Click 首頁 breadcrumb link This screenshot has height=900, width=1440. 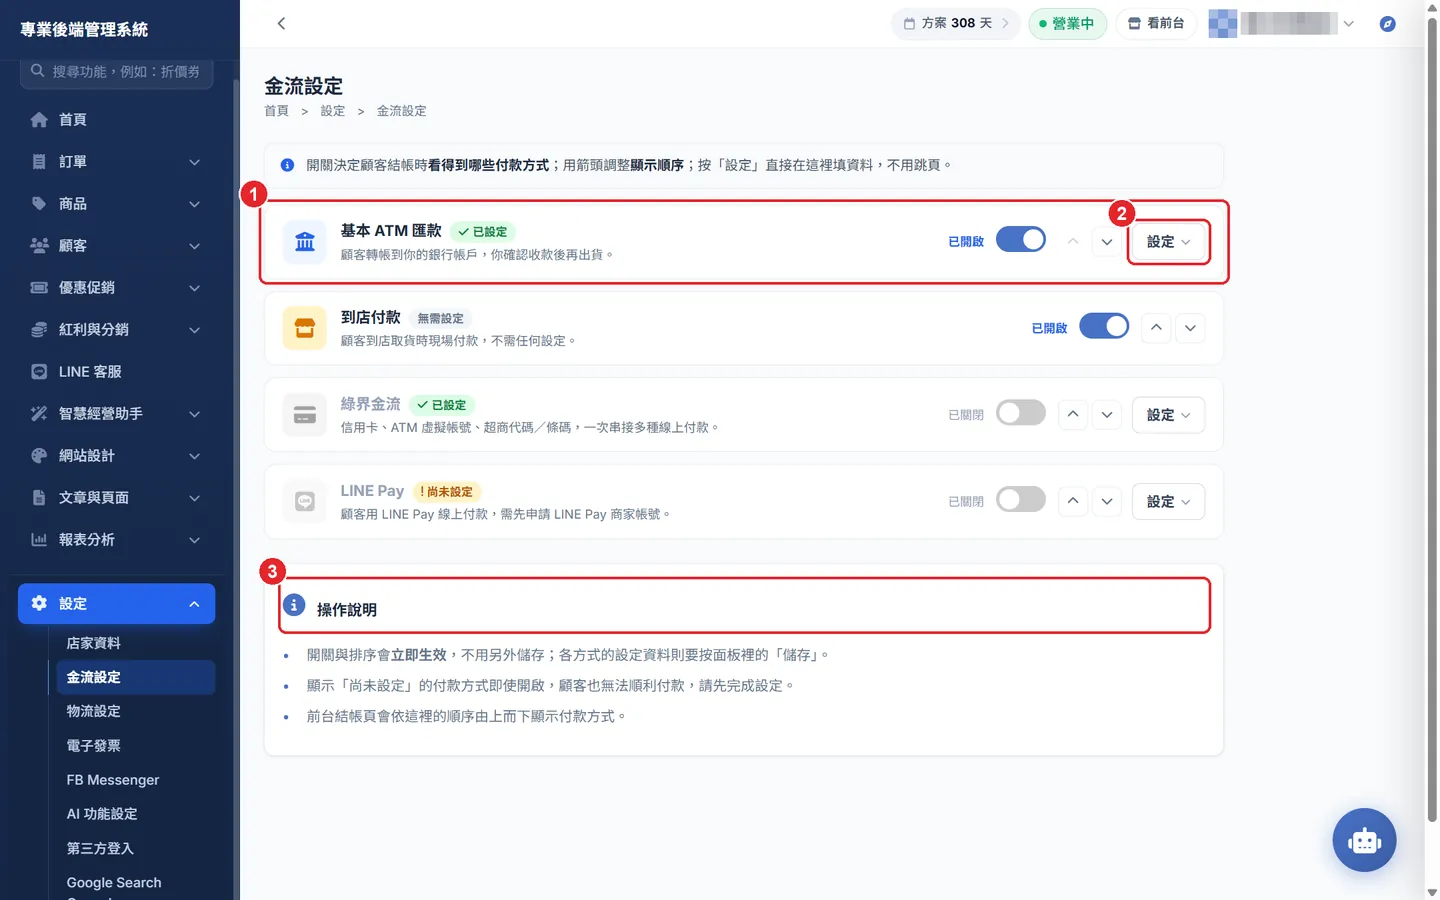[276, 111]
